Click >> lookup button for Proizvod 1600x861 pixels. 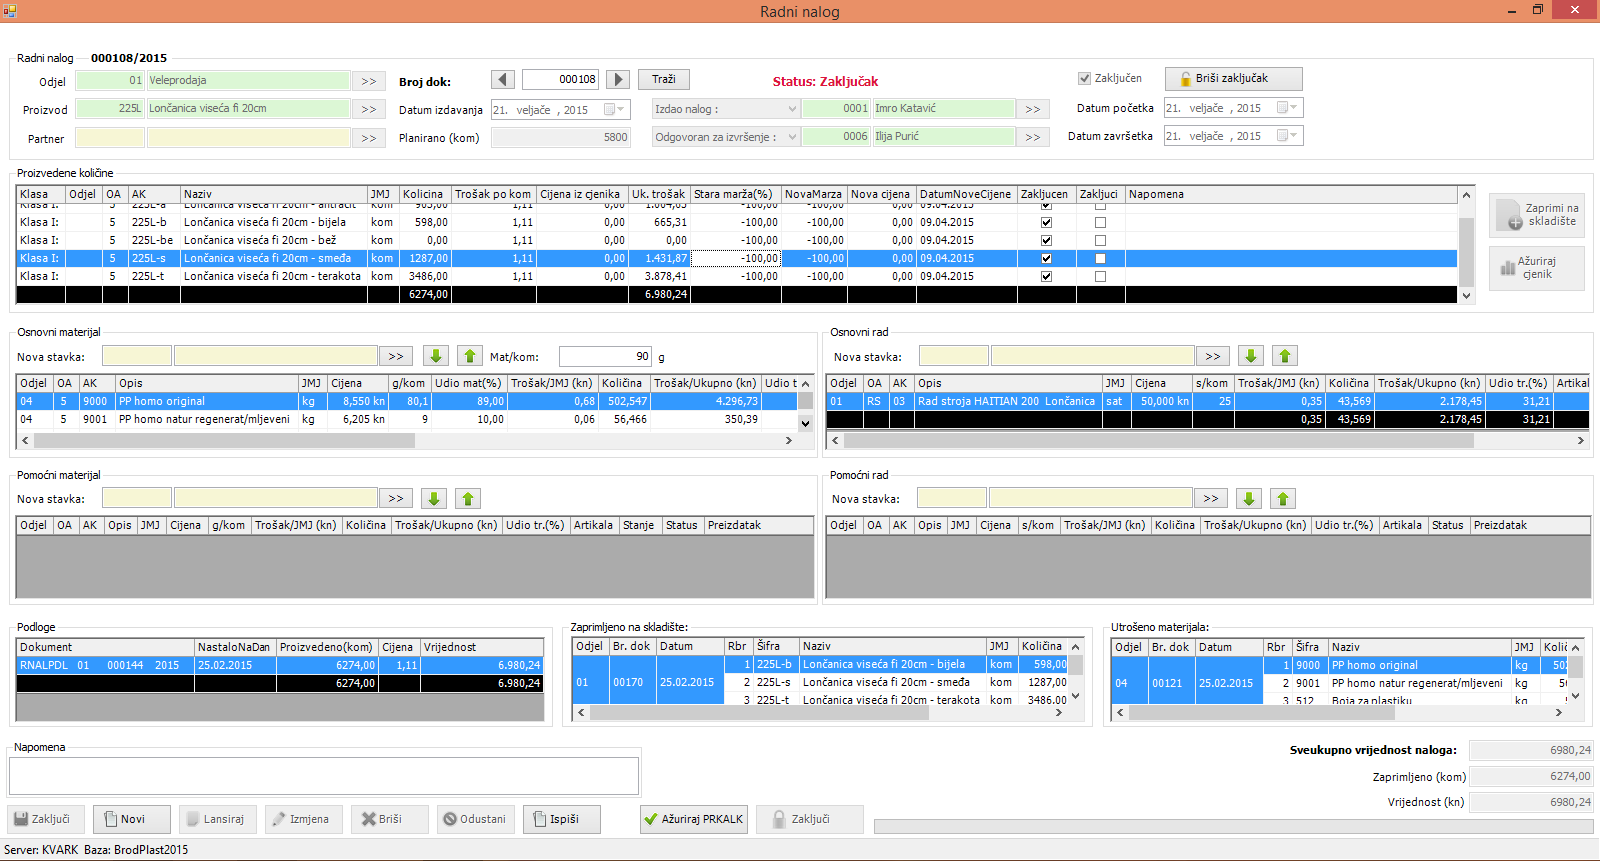[x=369, y=109]
